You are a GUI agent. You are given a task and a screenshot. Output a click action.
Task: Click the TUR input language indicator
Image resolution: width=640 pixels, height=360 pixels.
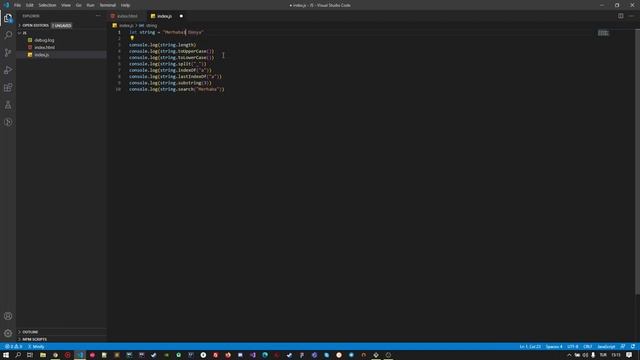pyautogui.click(x=603, y=355)
